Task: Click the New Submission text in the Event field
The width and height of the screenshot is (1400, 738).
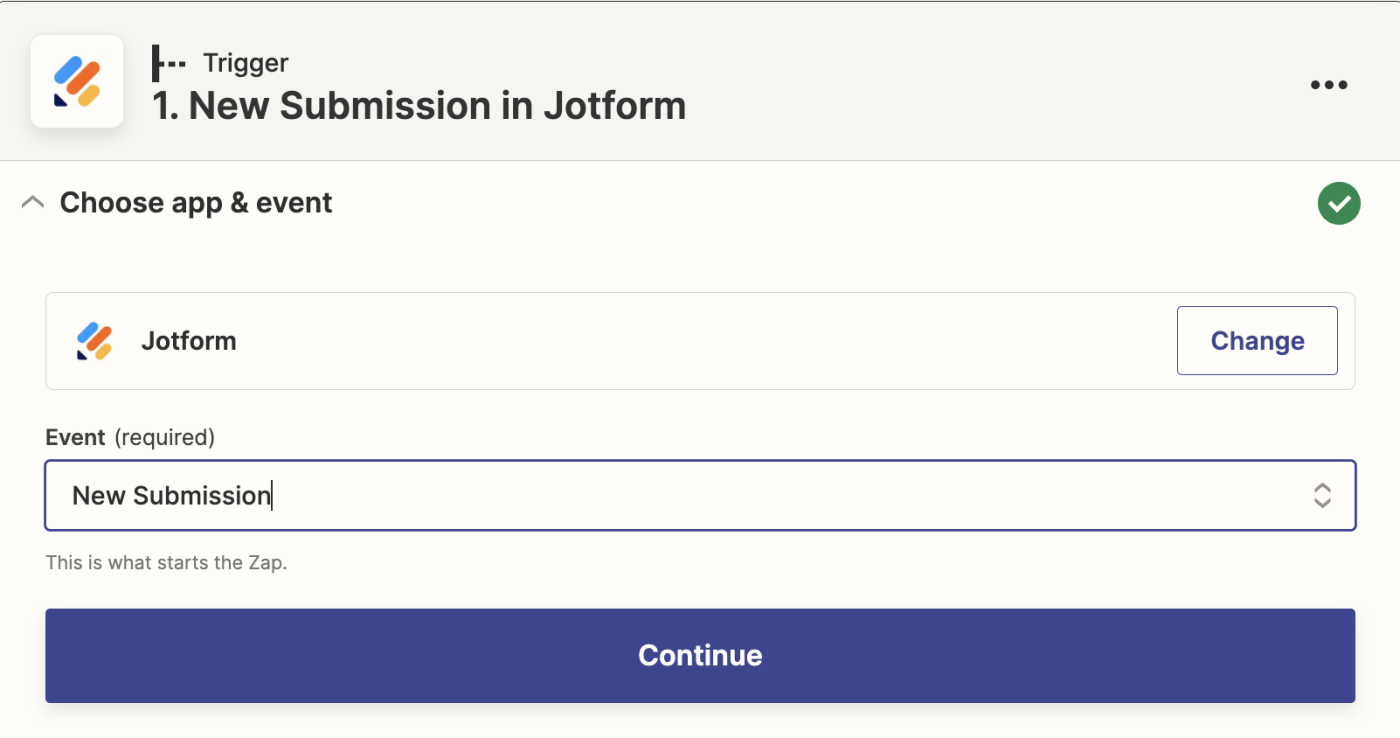Action: coord(171,495)
